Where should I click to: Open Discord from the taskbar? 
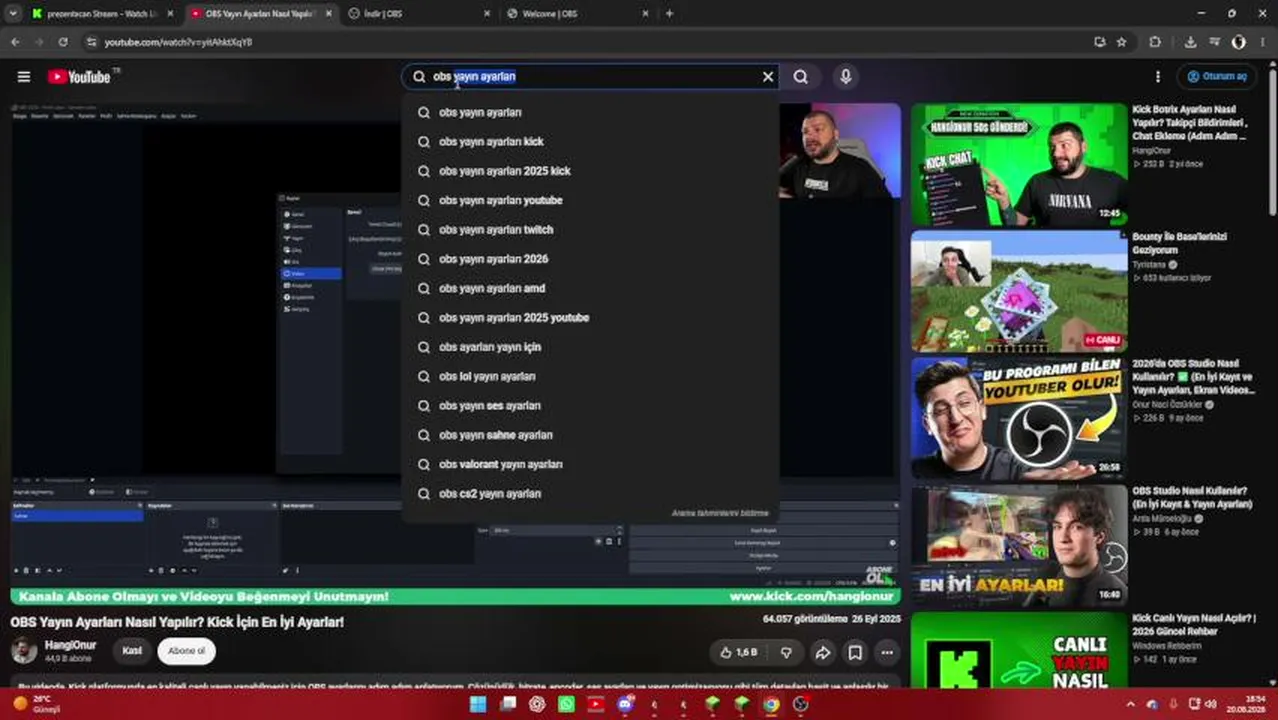point(625,704)
